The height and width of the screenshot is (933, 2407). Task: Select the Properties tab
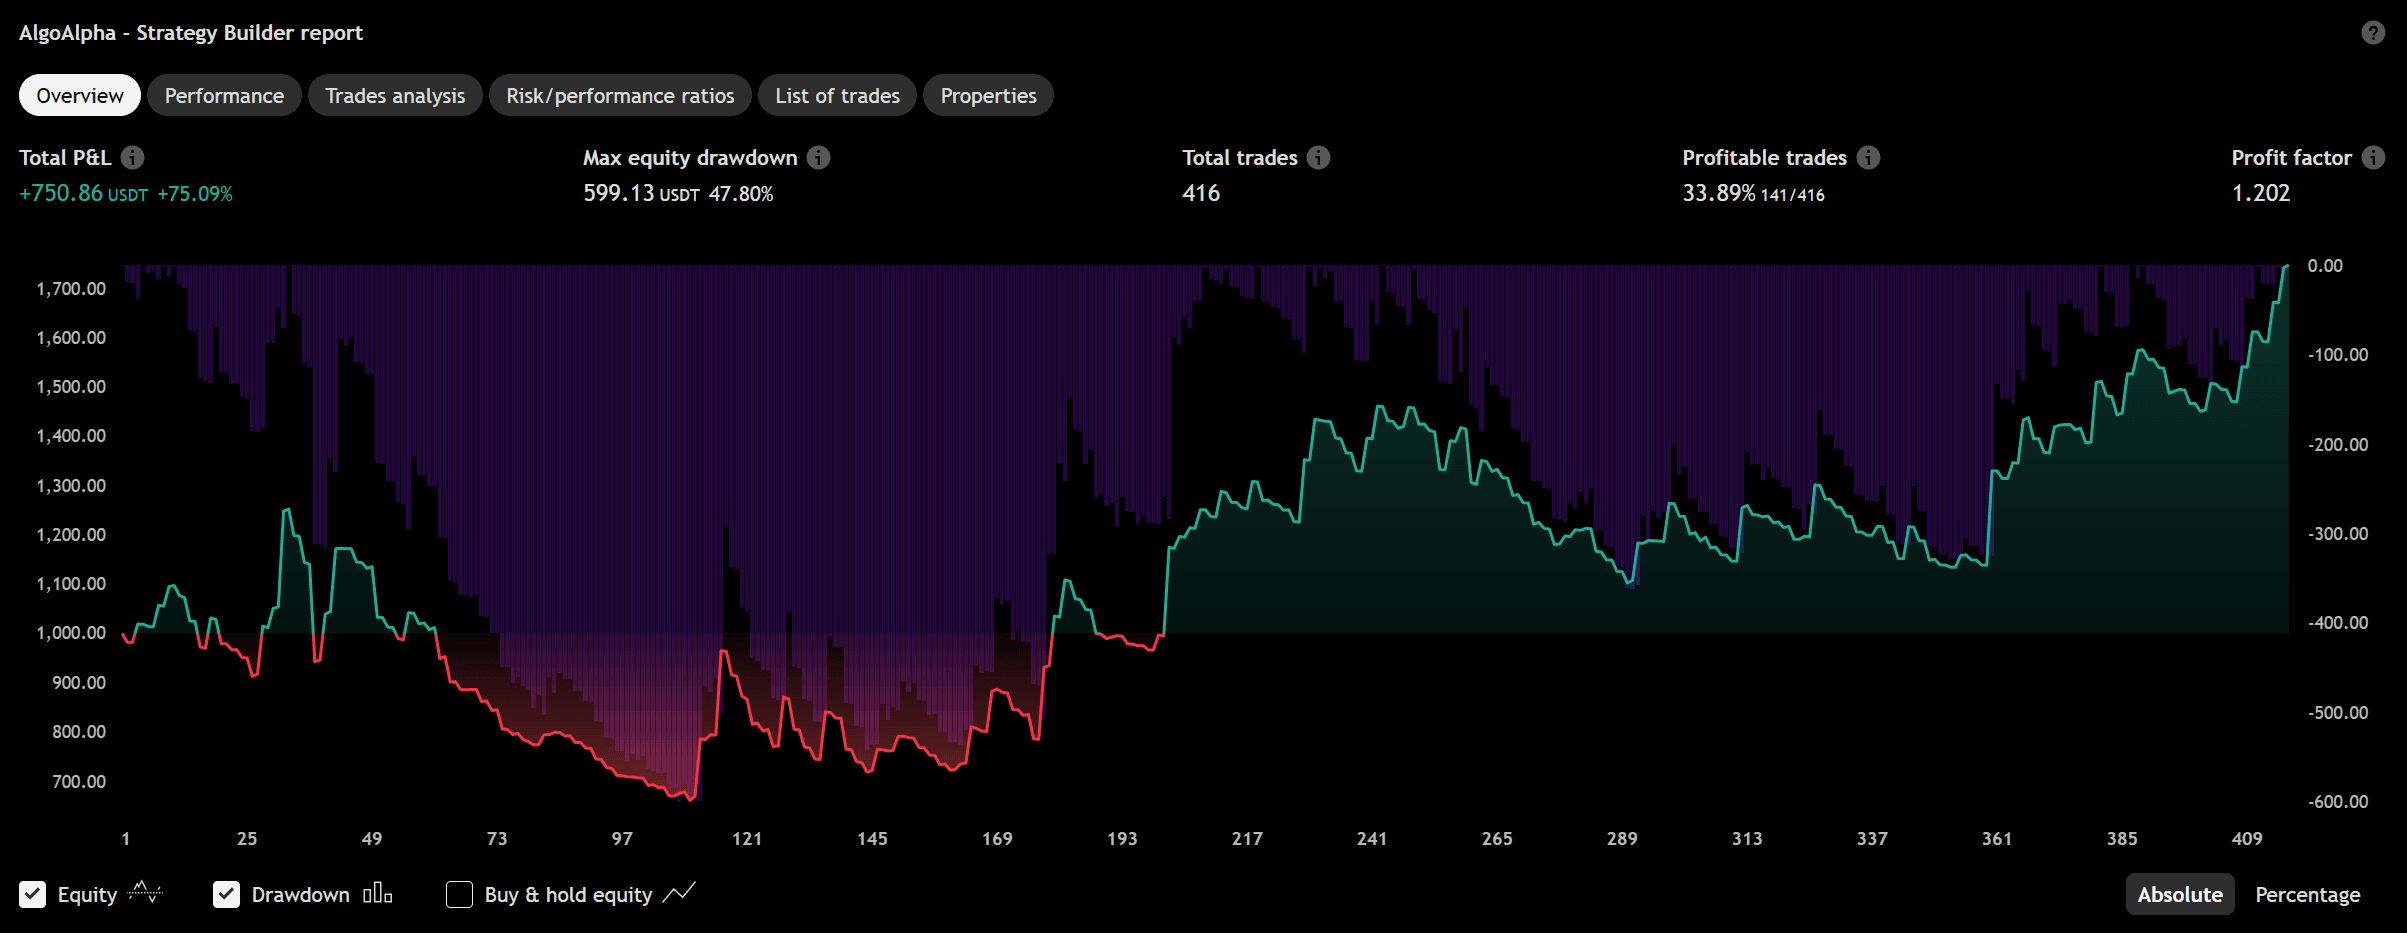pos(988,95)
